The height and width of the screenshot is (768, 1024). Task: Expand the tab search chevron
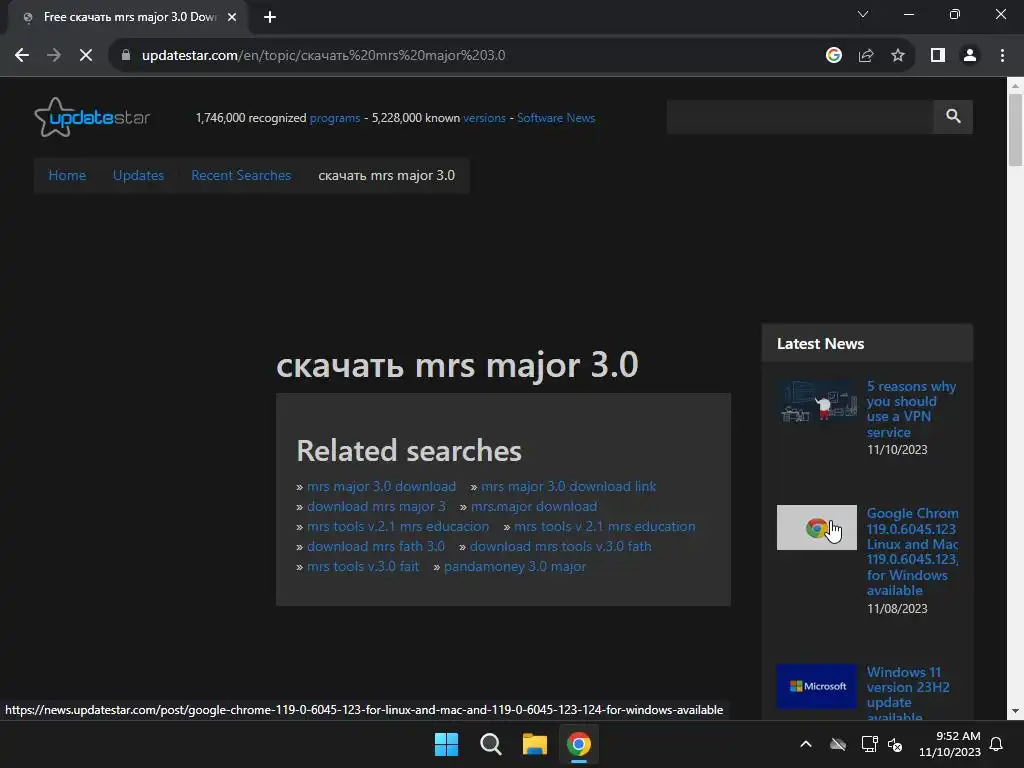coord(863,14)
